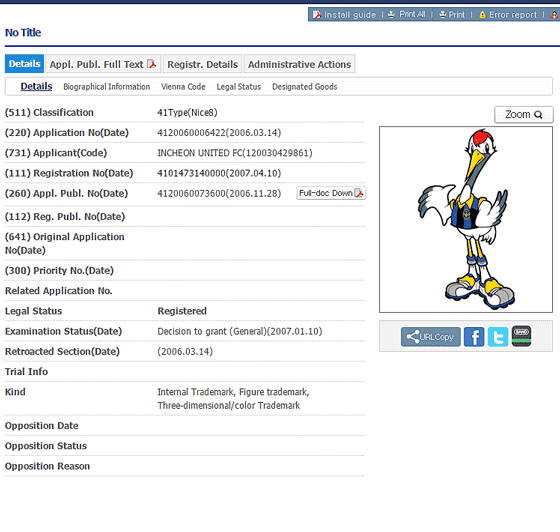Click the PDF icon in Full-doc Down button
Image resolution: width=560 pixels, height=532 pixels.
[359, 193]
